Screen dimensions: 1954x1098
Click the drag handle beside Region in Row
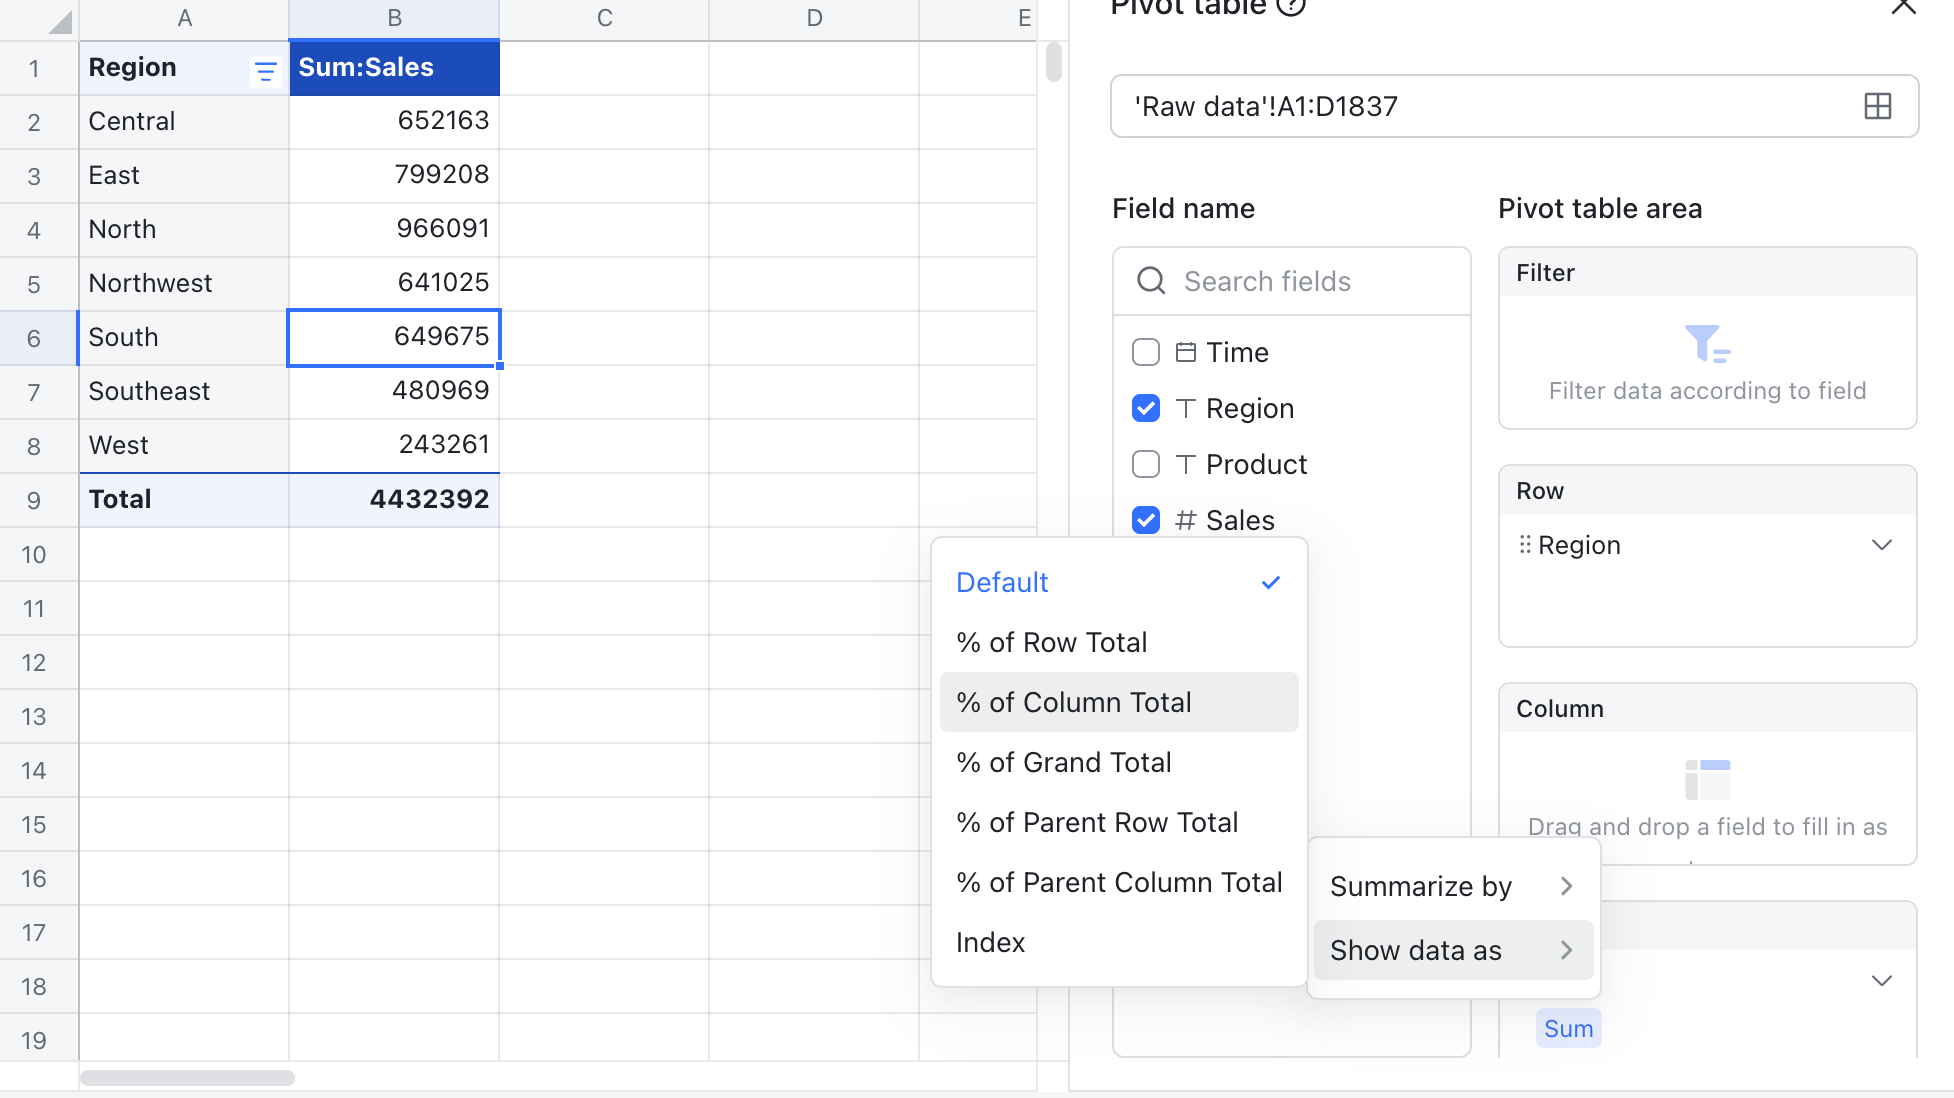pos(1524,545)
